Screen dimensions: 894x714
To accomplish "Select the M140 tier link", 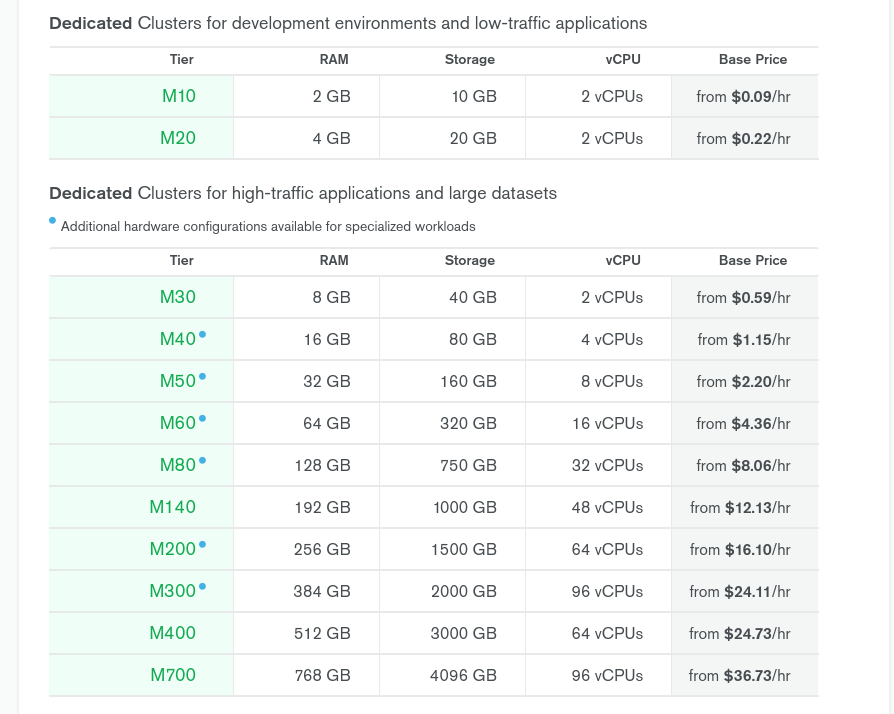I will 173,508.
